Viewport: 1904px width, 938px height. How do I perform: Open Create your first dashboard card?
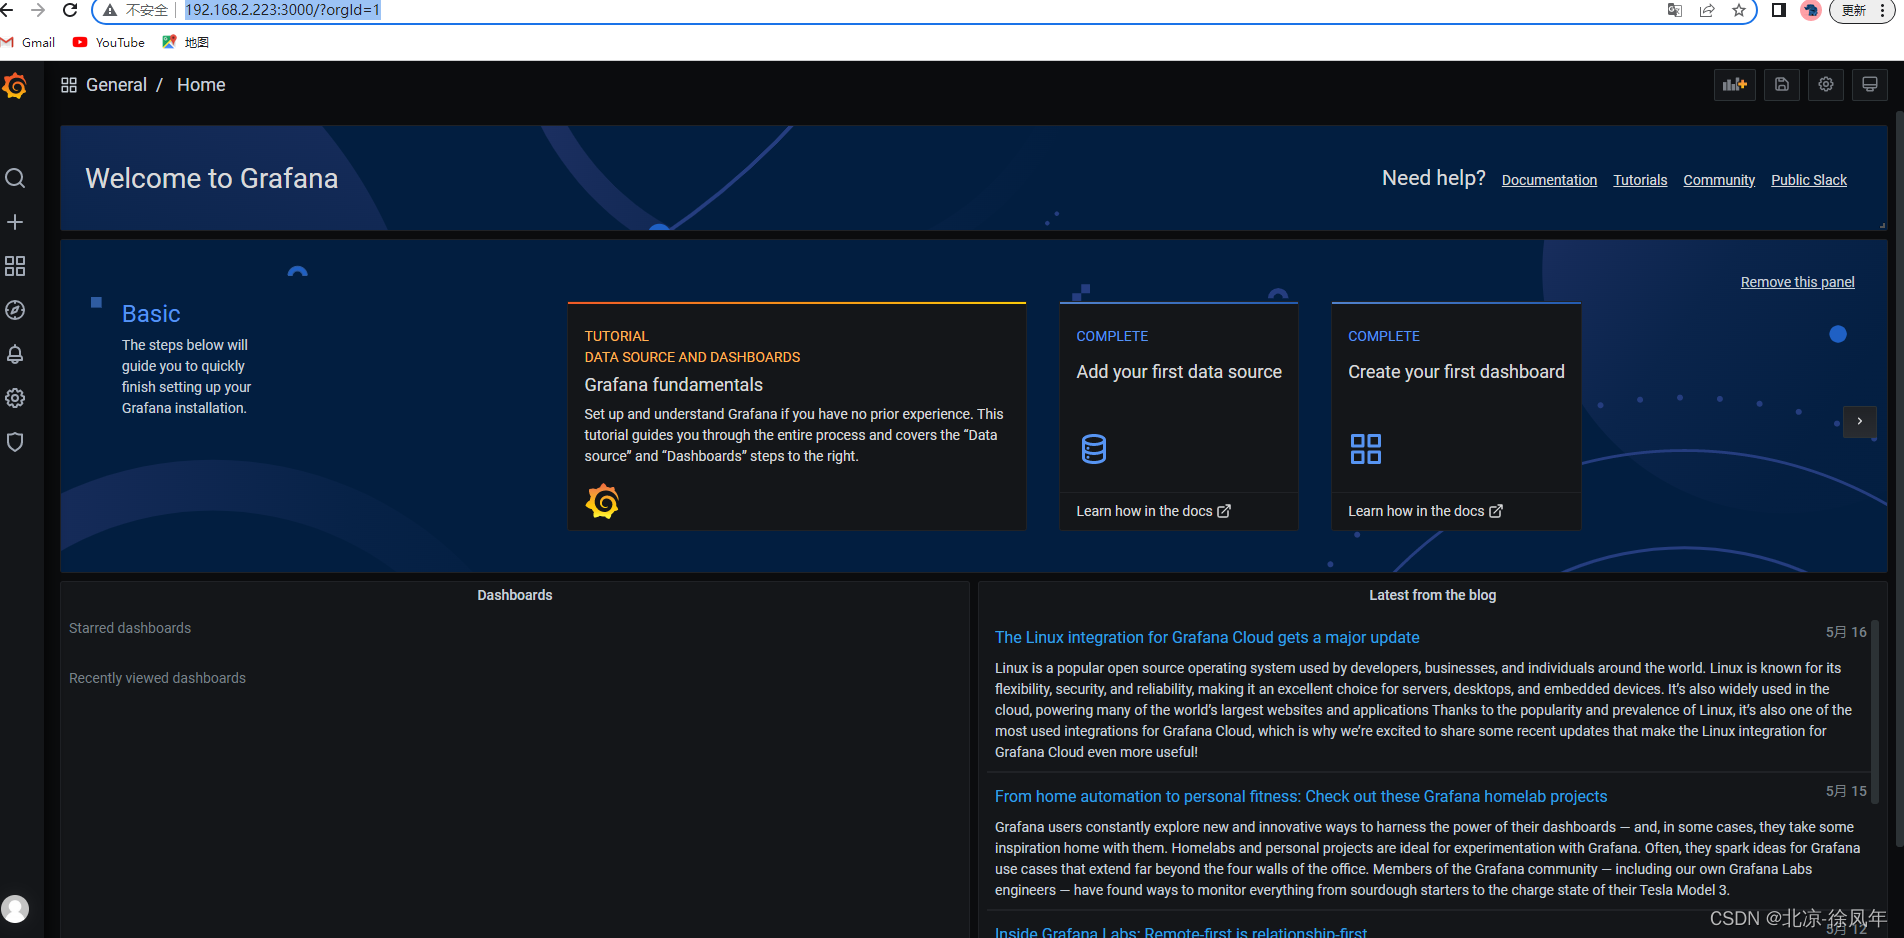click(x=1456, y=416)
